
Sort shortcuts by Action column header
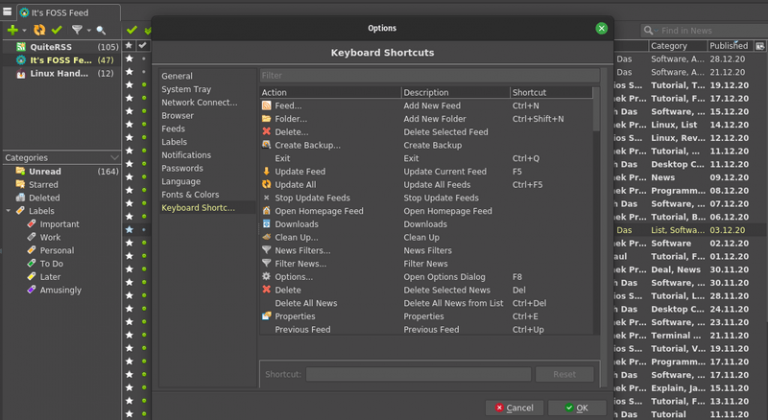click(330, 93)
